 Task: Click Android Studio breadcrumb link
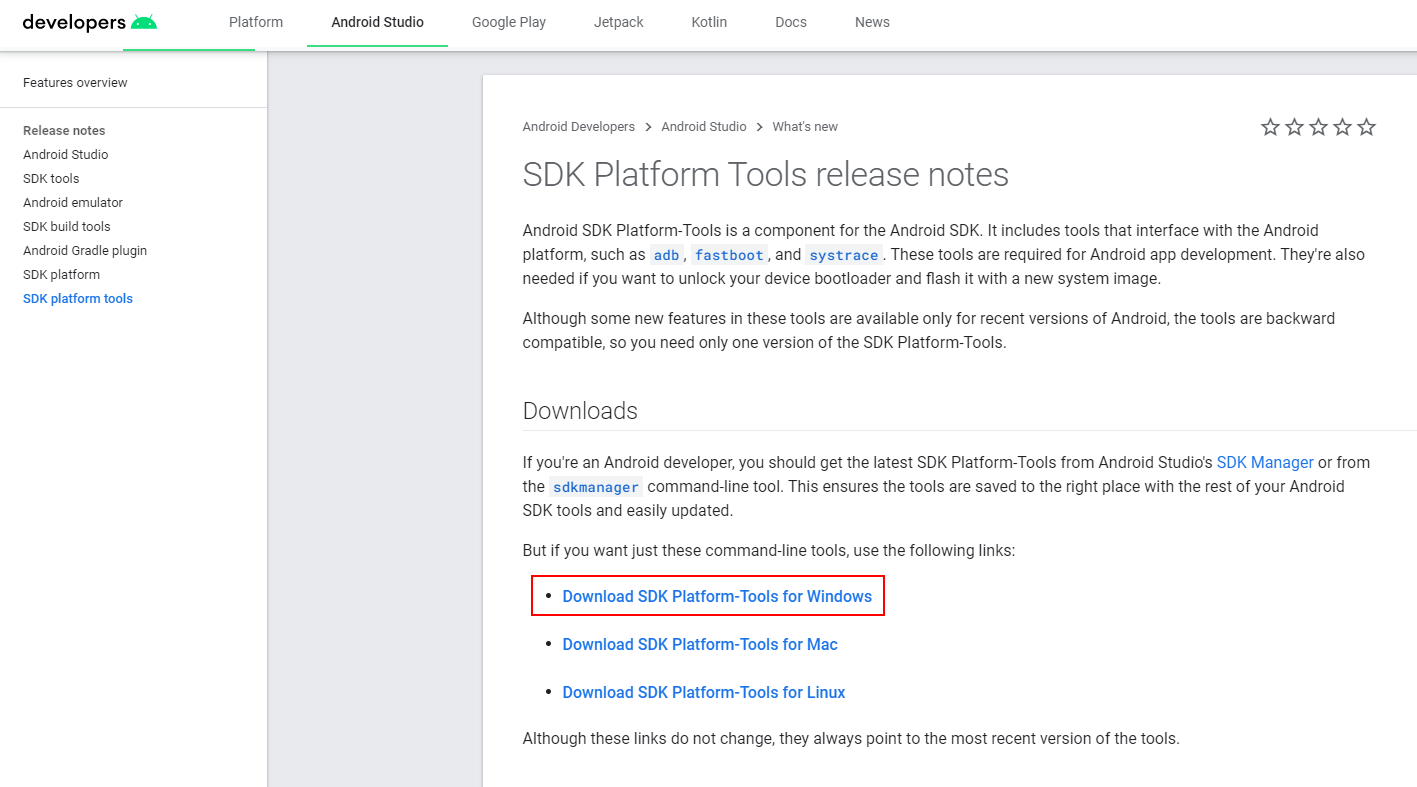click(704, 127)
